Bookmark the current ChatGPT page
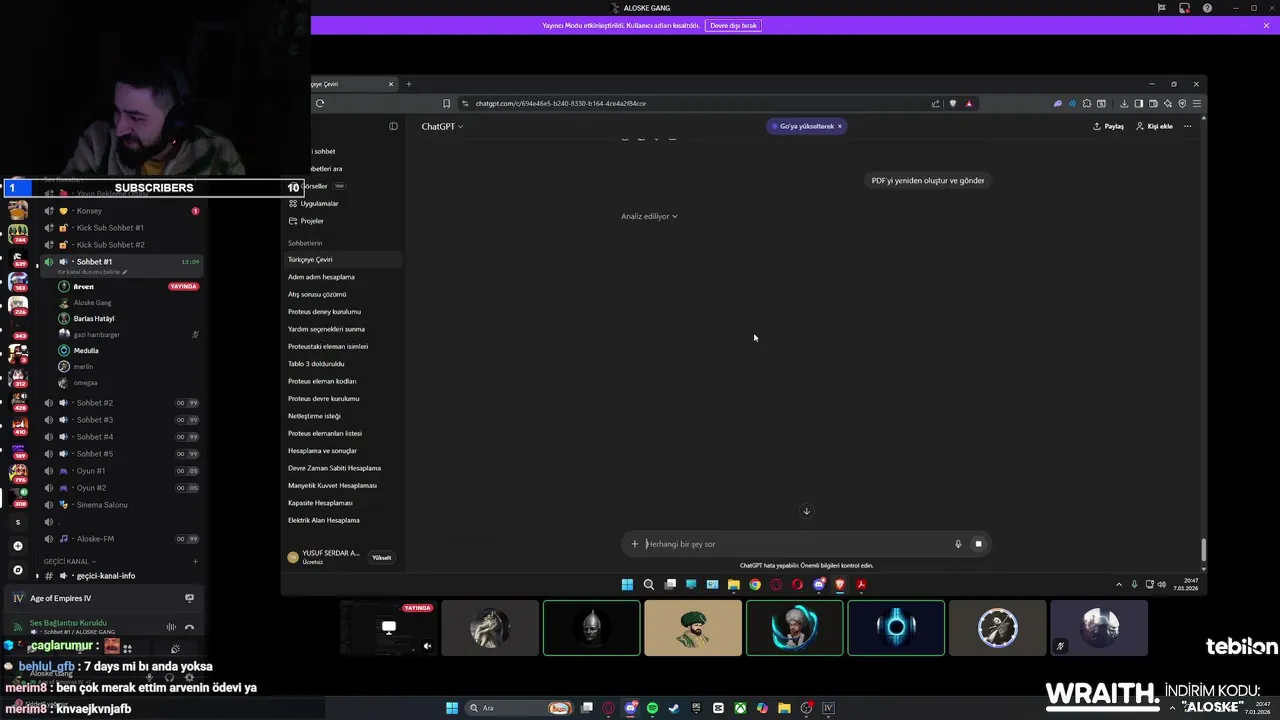 coord(446,103)
